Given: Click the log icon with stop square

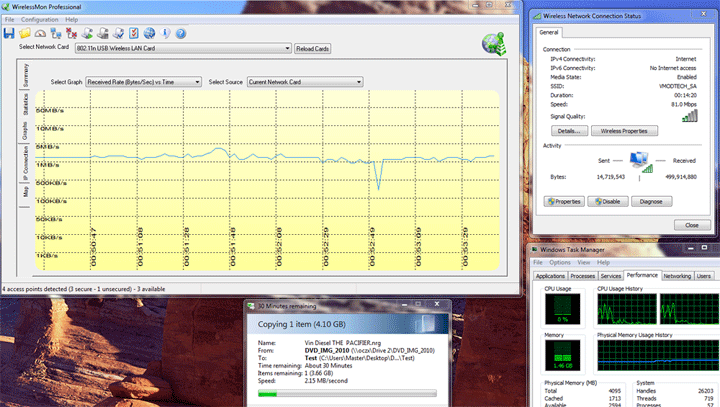Looking at the screenshot, I should pyautogui.click(x=103, y=33).
